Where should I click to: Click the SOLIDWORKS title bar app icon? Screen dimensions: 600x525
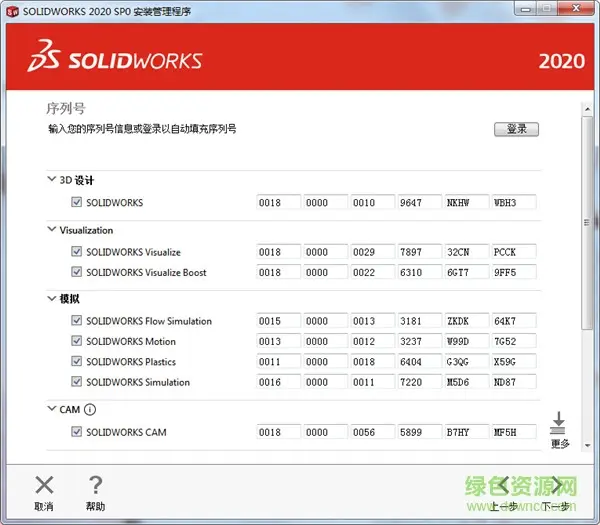pos(13,11)
